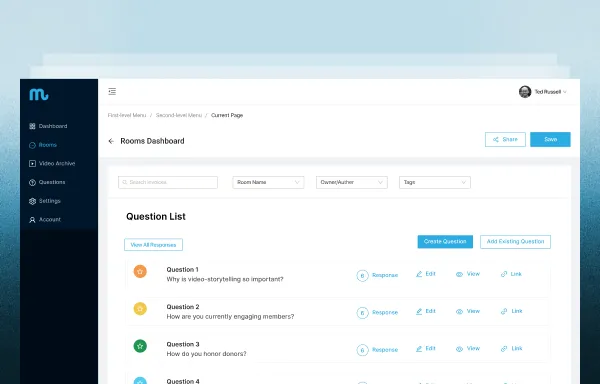Open Response for Question 1
This screenshot has height=384, width=600.
pos(385,275)
